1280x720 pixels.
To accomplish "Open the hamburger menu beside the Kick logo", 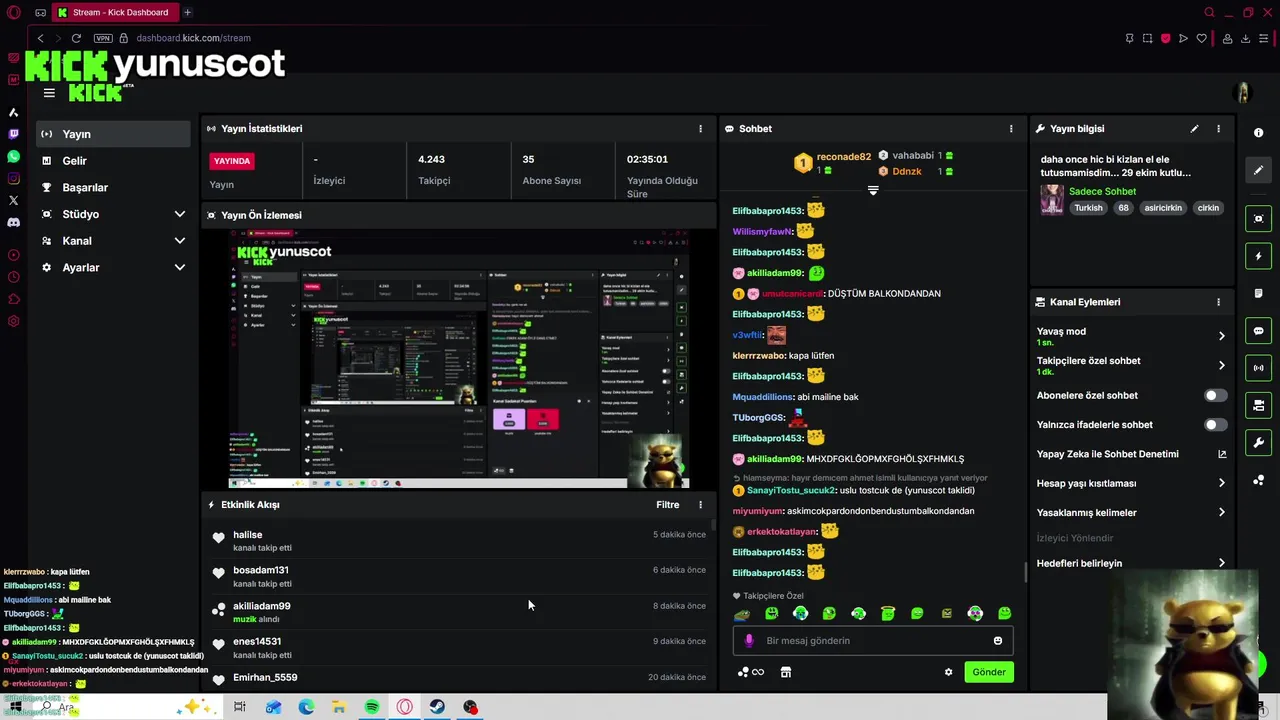I will pos(49,93).
